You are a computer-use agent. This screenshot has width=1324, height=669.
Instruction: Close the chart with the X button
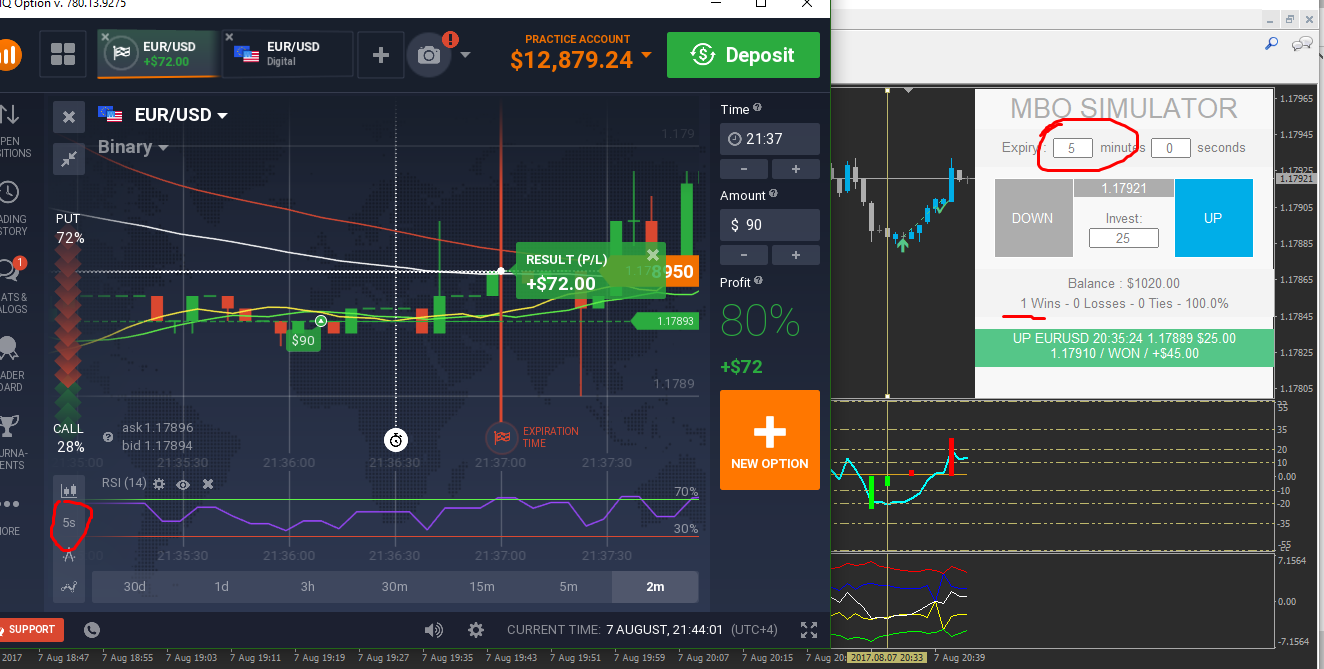pos(68,117)
